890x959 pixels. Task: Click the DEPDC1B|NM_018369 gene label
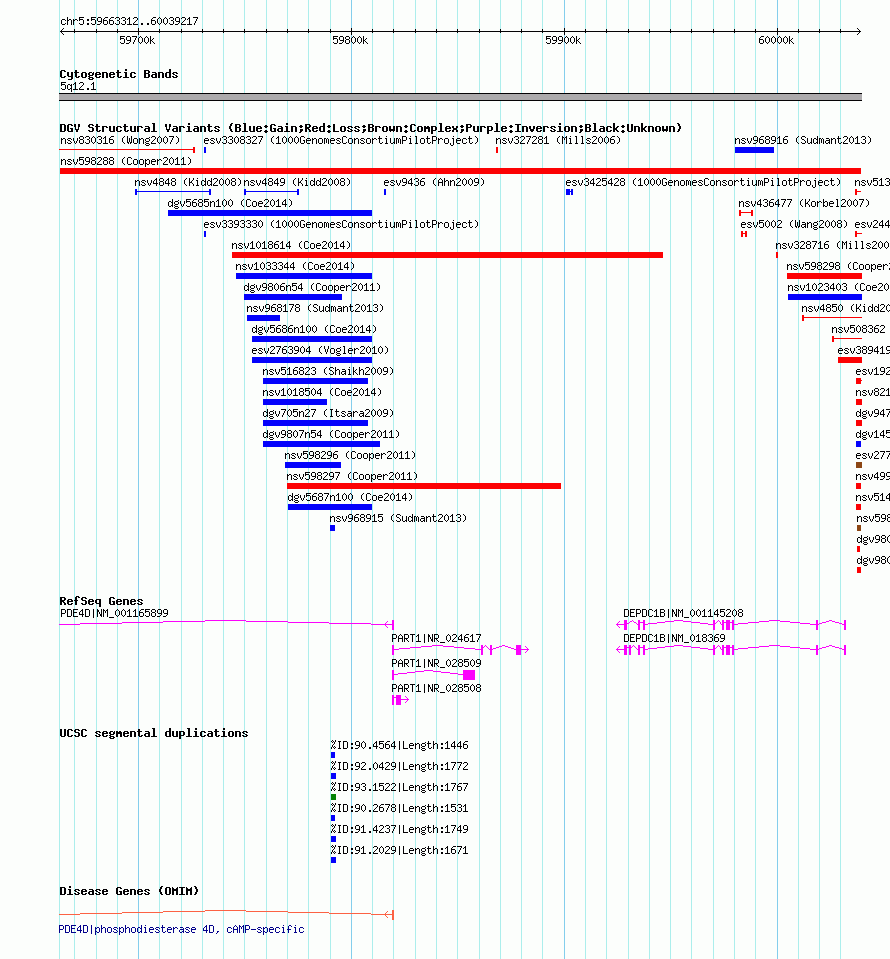[x=674, y=639]
